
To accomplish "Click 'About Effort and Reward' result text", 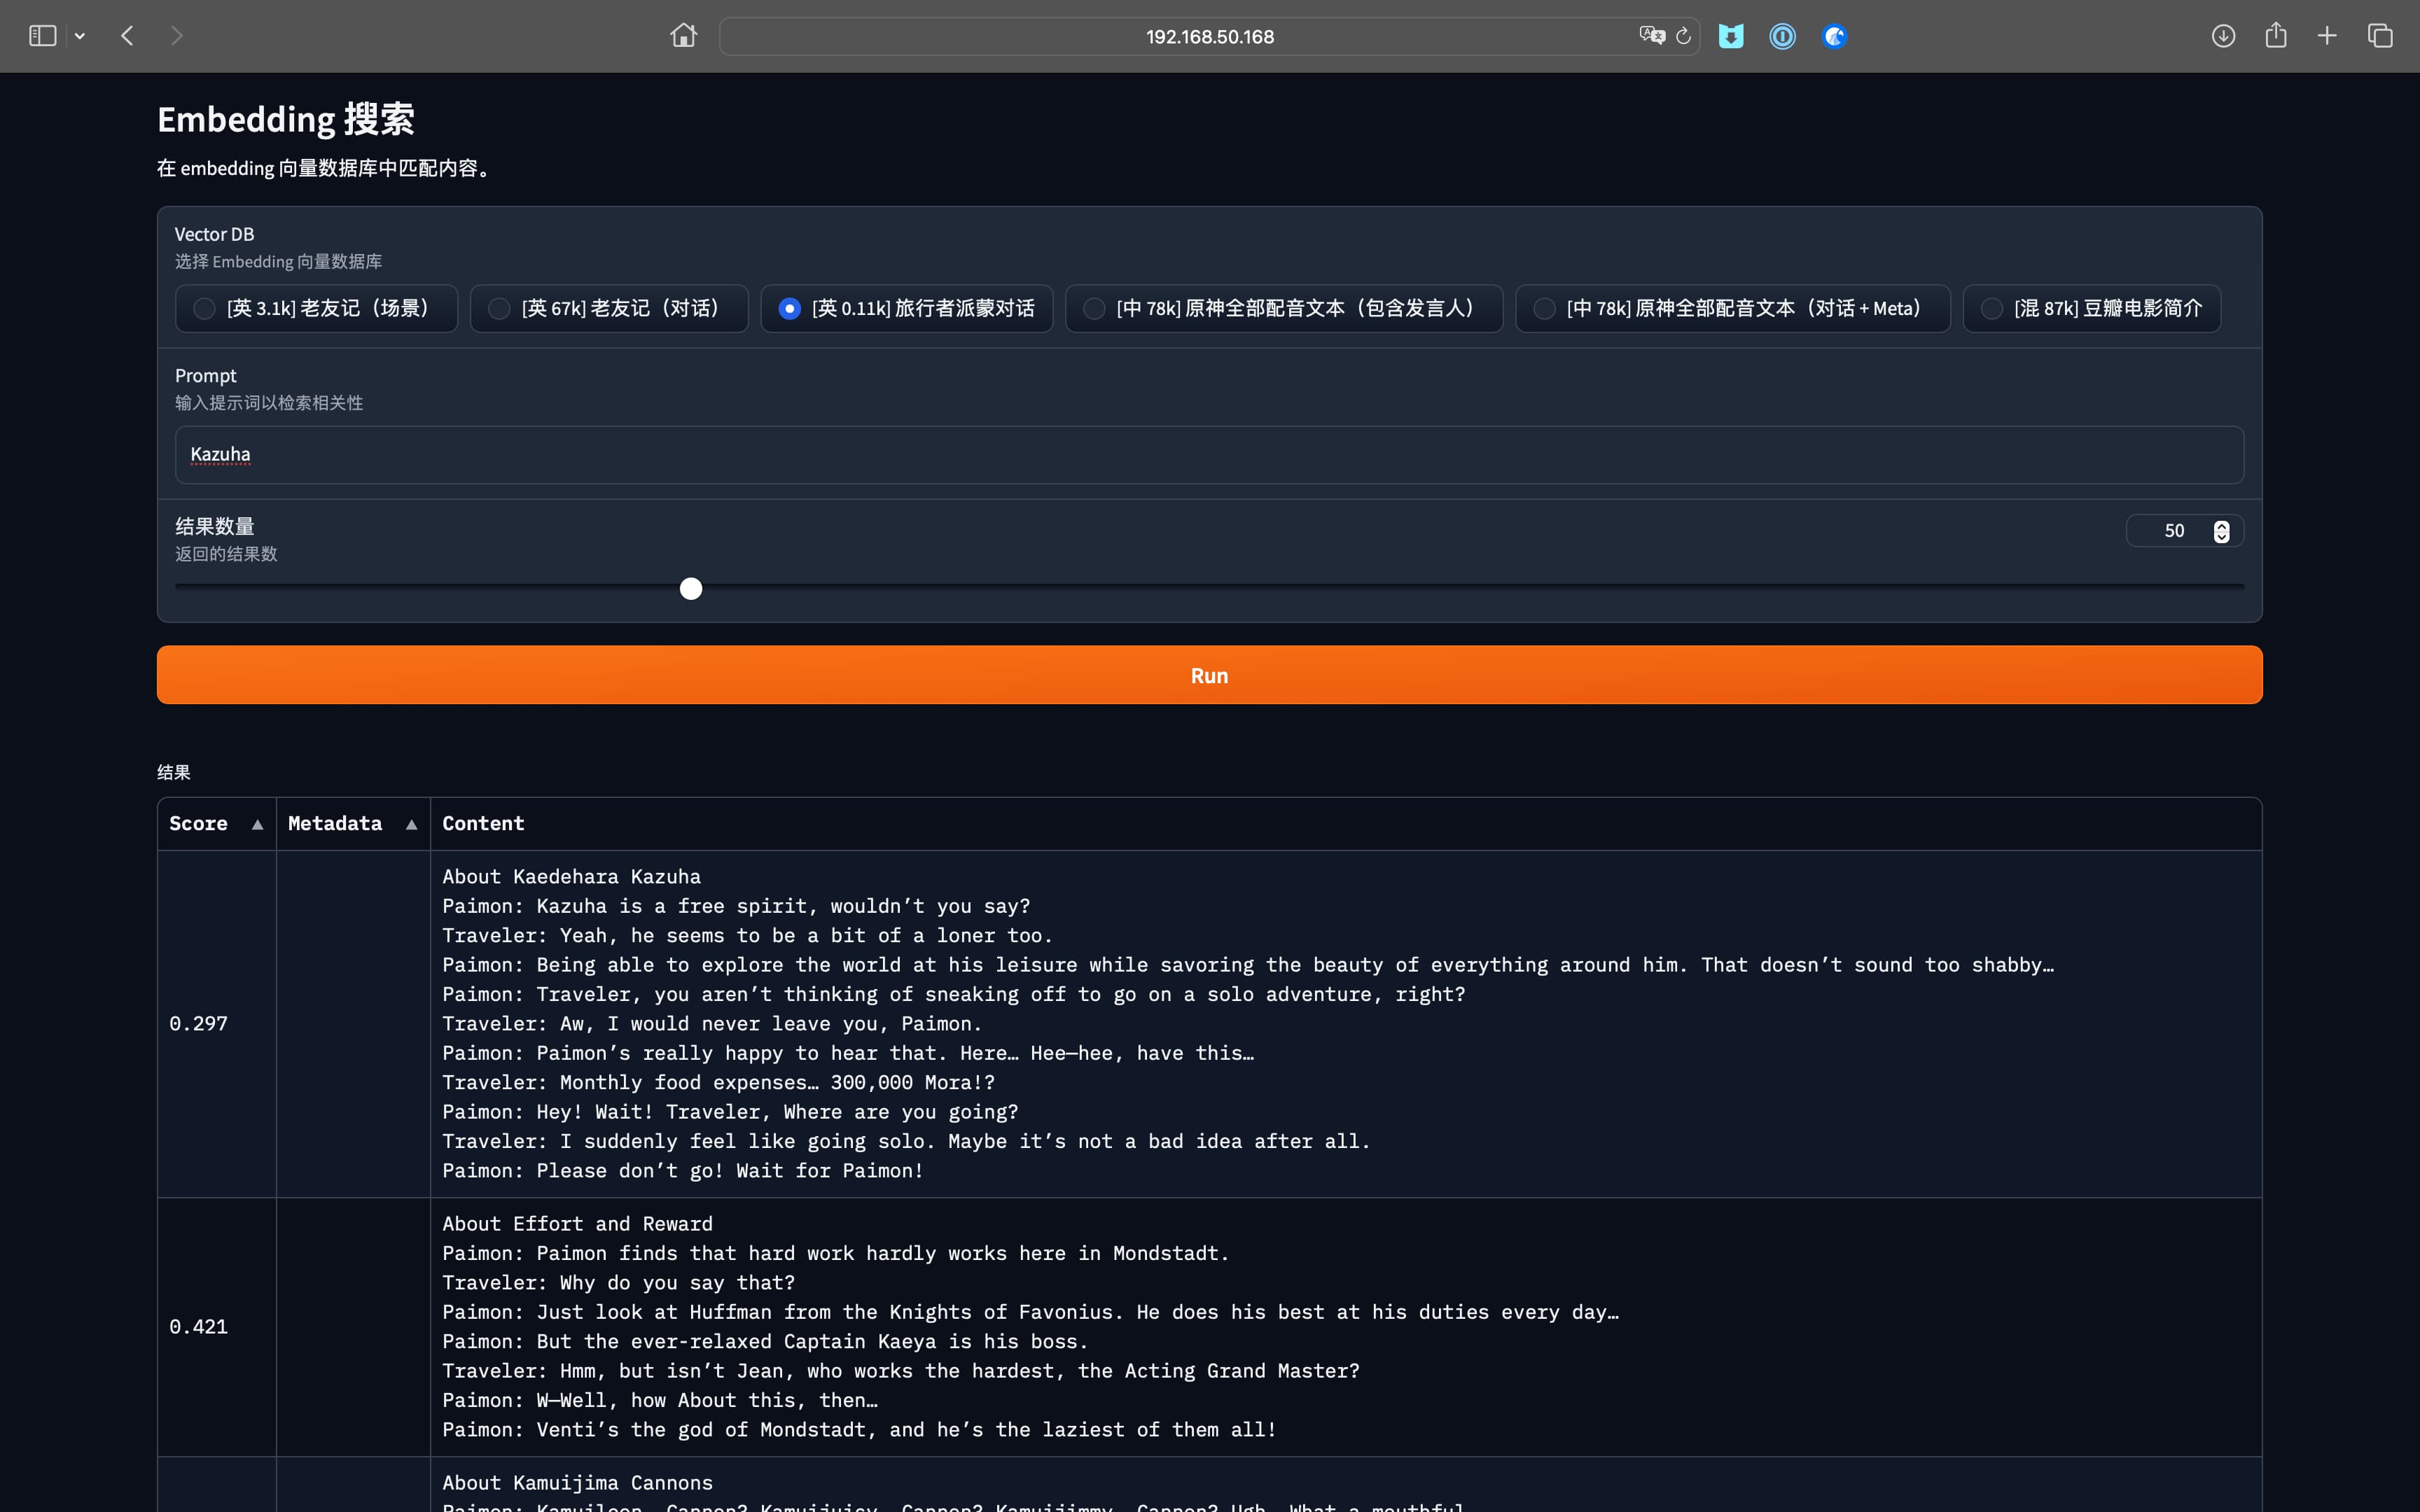I will (x=577, y=1224).
